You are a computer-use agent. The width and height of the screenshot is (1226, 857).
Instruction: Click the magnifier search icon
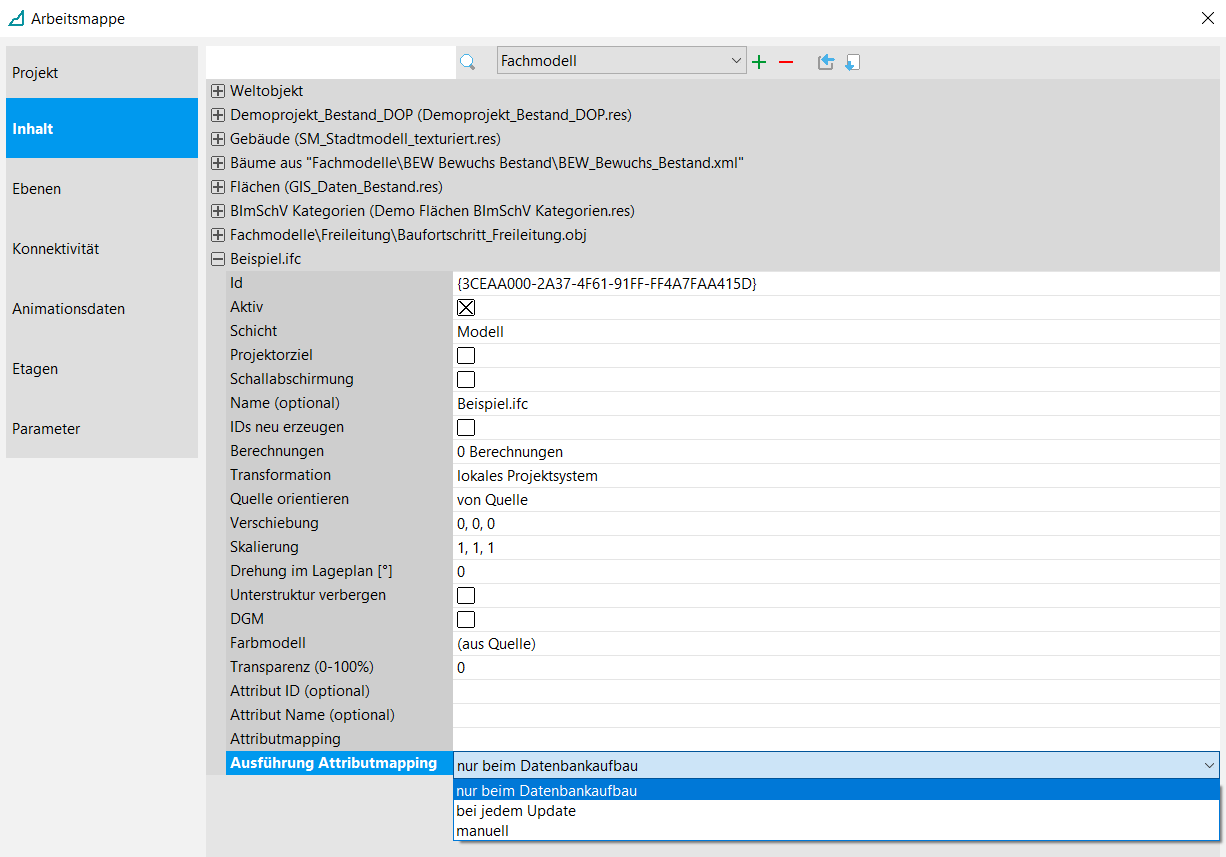(467, 62)
